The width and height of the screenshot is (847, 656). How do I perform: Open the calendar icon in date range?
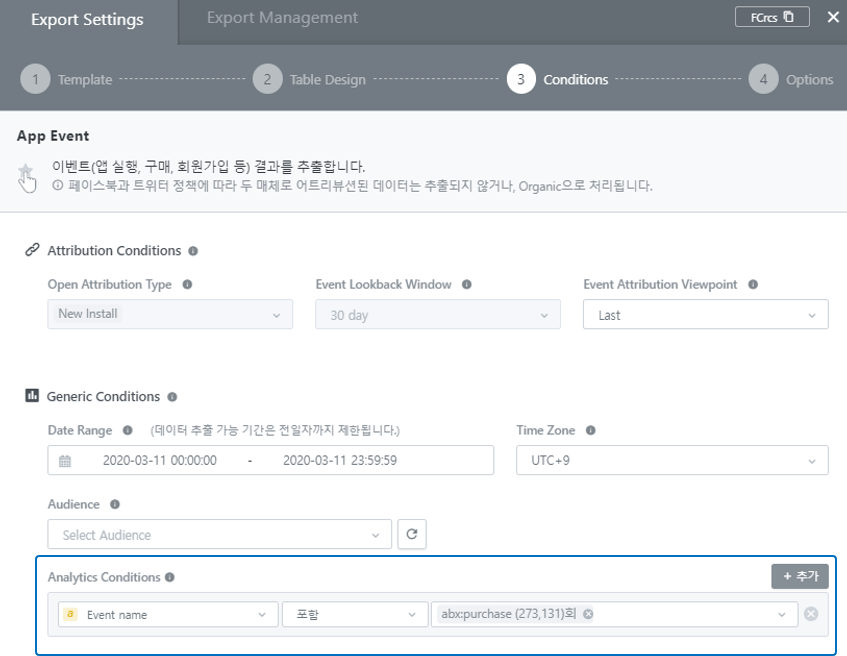(x=65, y=461)
